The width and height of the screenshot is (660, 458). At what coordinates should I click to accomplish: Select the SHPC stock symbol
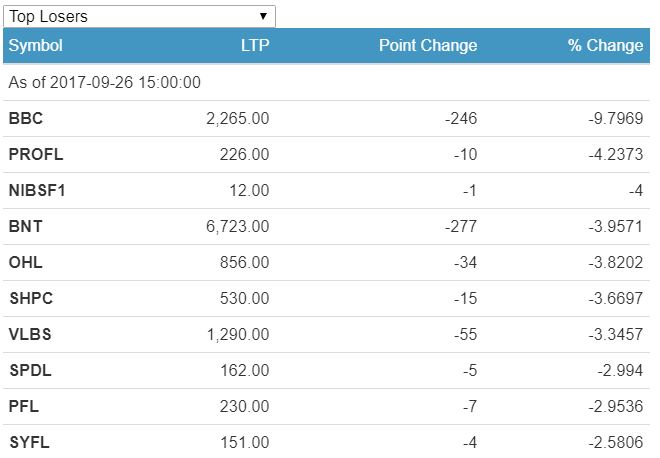(30, 298)
